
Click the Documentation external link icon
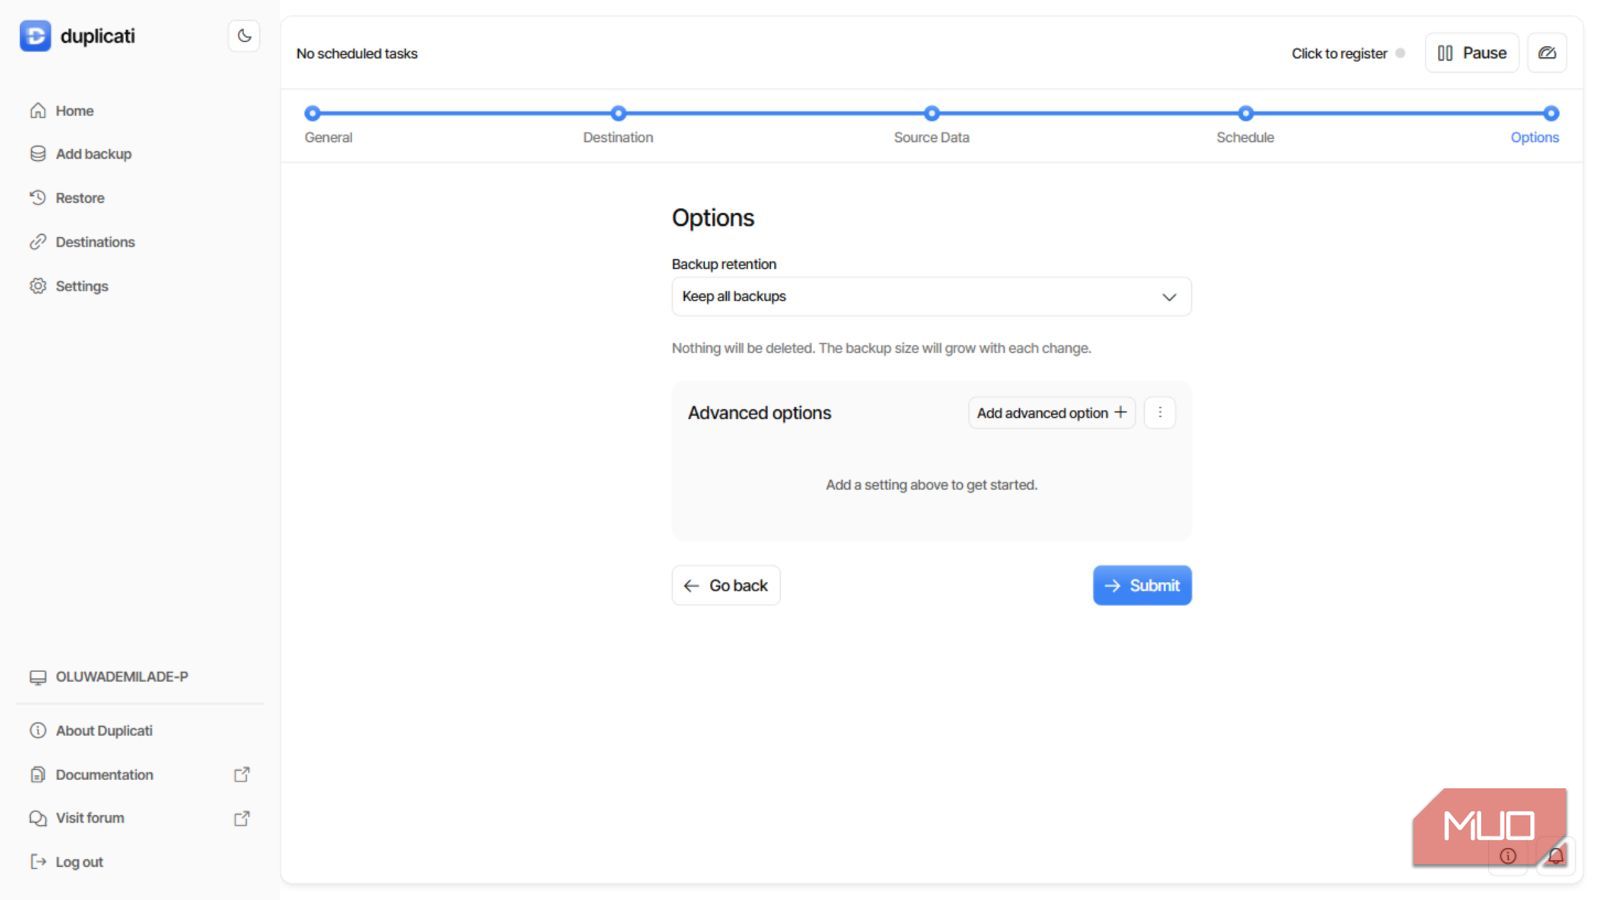point(242,775)
